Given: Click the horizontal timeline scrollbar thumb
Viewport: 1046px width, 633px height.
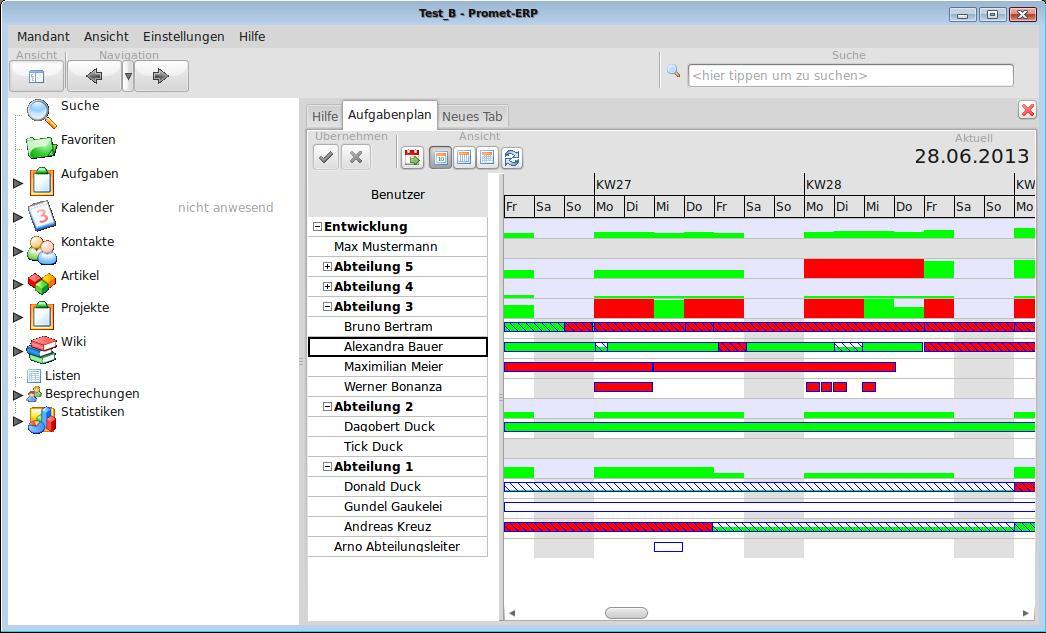Looking at the screenshot, I should pyautogui.click(x=626, y=612).
